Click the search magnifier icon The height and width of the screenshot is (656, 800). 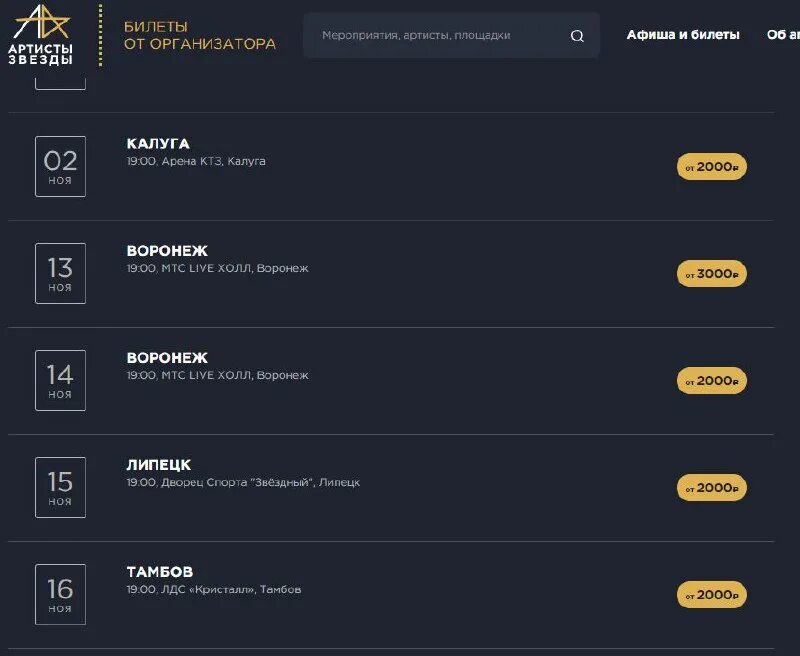click(577, 36)
